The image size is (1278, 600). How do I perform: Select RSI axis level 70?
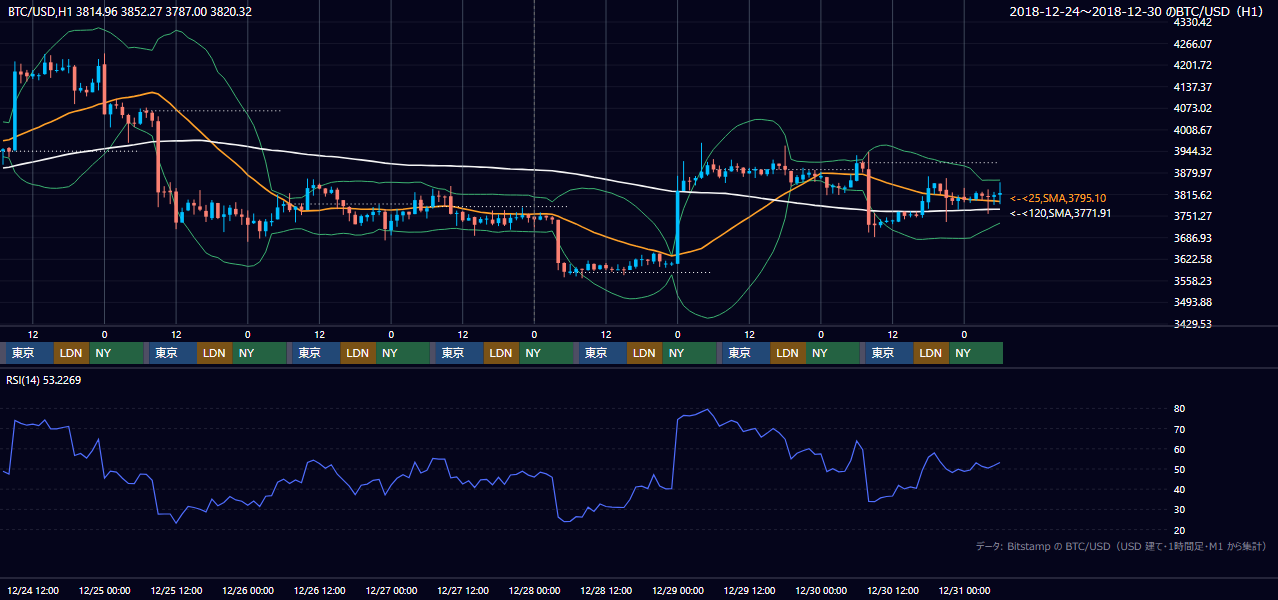click(x=1179, y=429)
